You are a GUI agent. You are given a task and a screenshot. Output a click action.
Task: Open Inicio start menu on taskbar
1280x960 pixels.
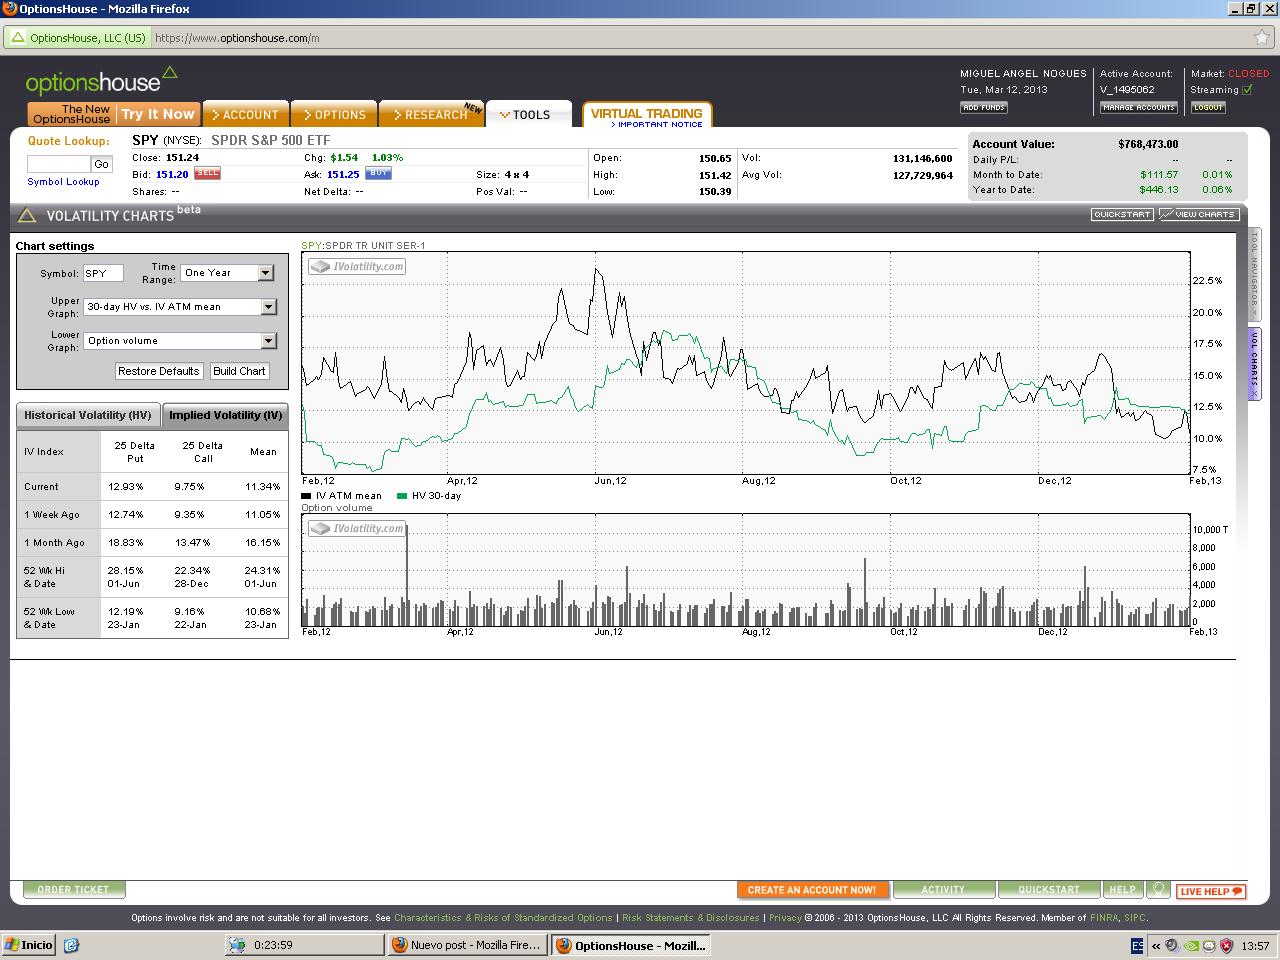(x=29, y=945)
